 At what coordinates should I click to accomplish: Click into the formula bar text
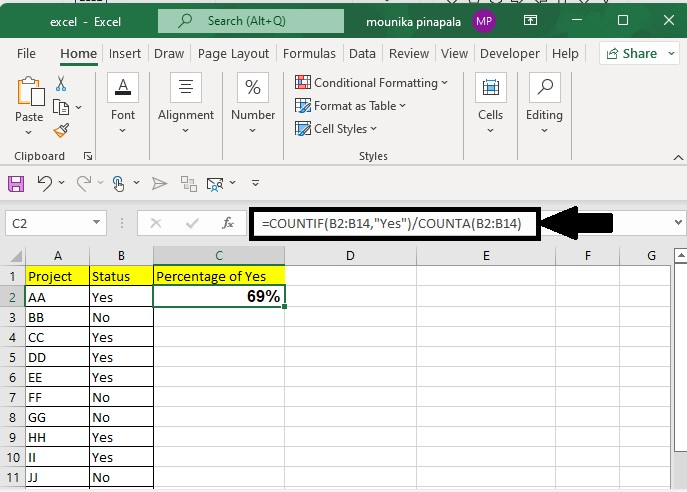point(394,223)
